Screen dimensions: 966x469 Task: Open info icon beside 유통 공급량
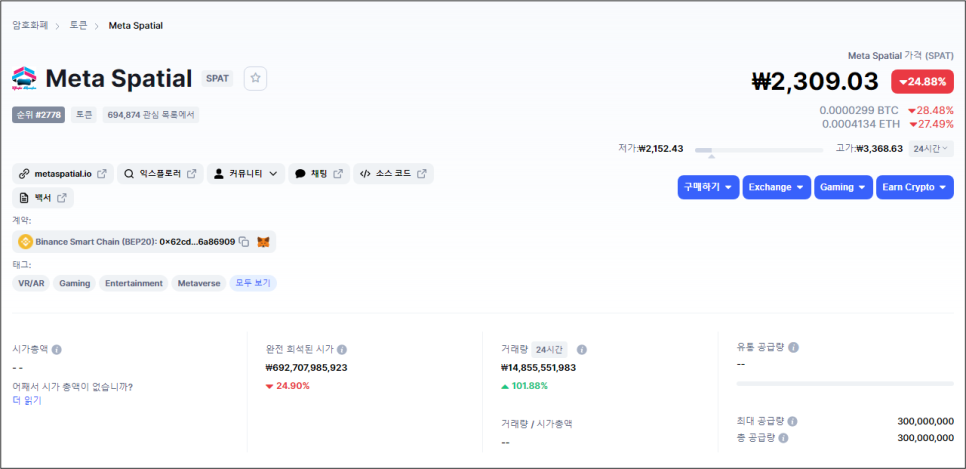[x=794, y=348]
